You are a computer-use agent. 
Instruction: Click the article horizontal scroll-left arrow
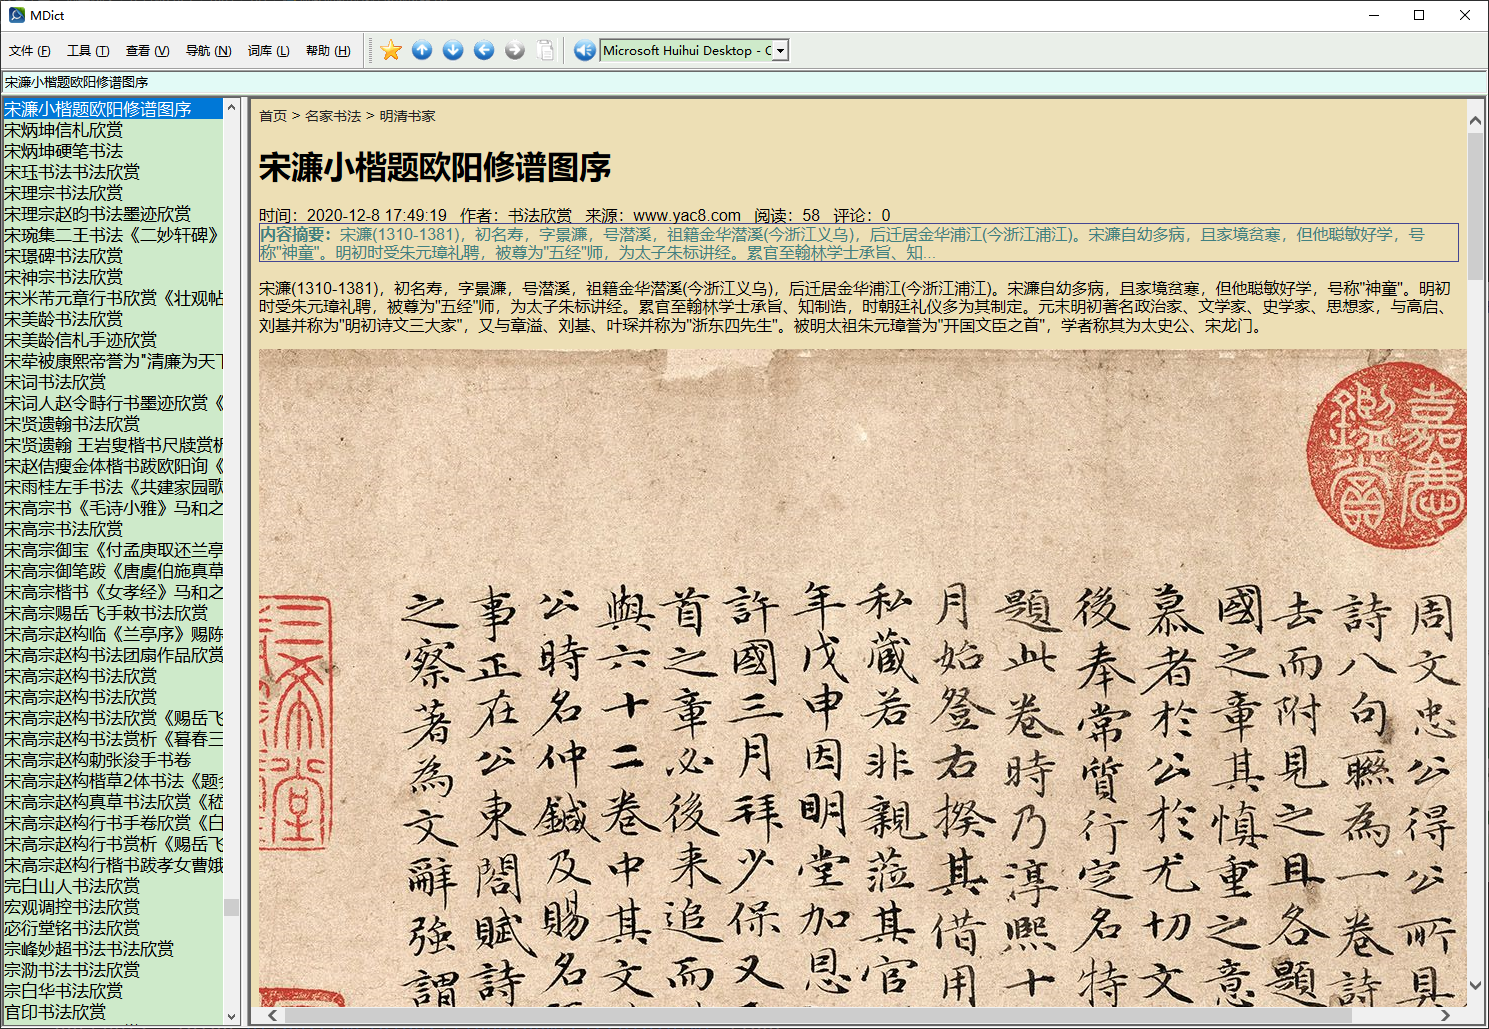[272, 1015]
